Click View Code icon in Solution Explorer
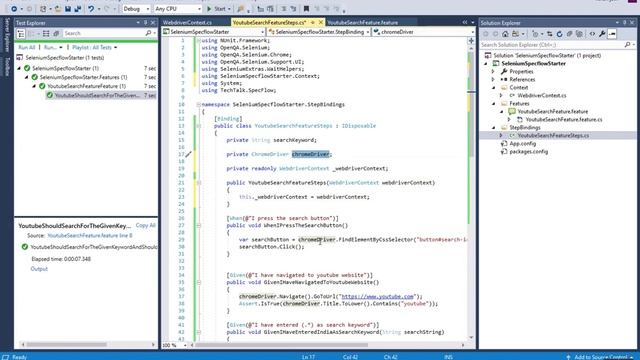 click(x=592, y=34)
